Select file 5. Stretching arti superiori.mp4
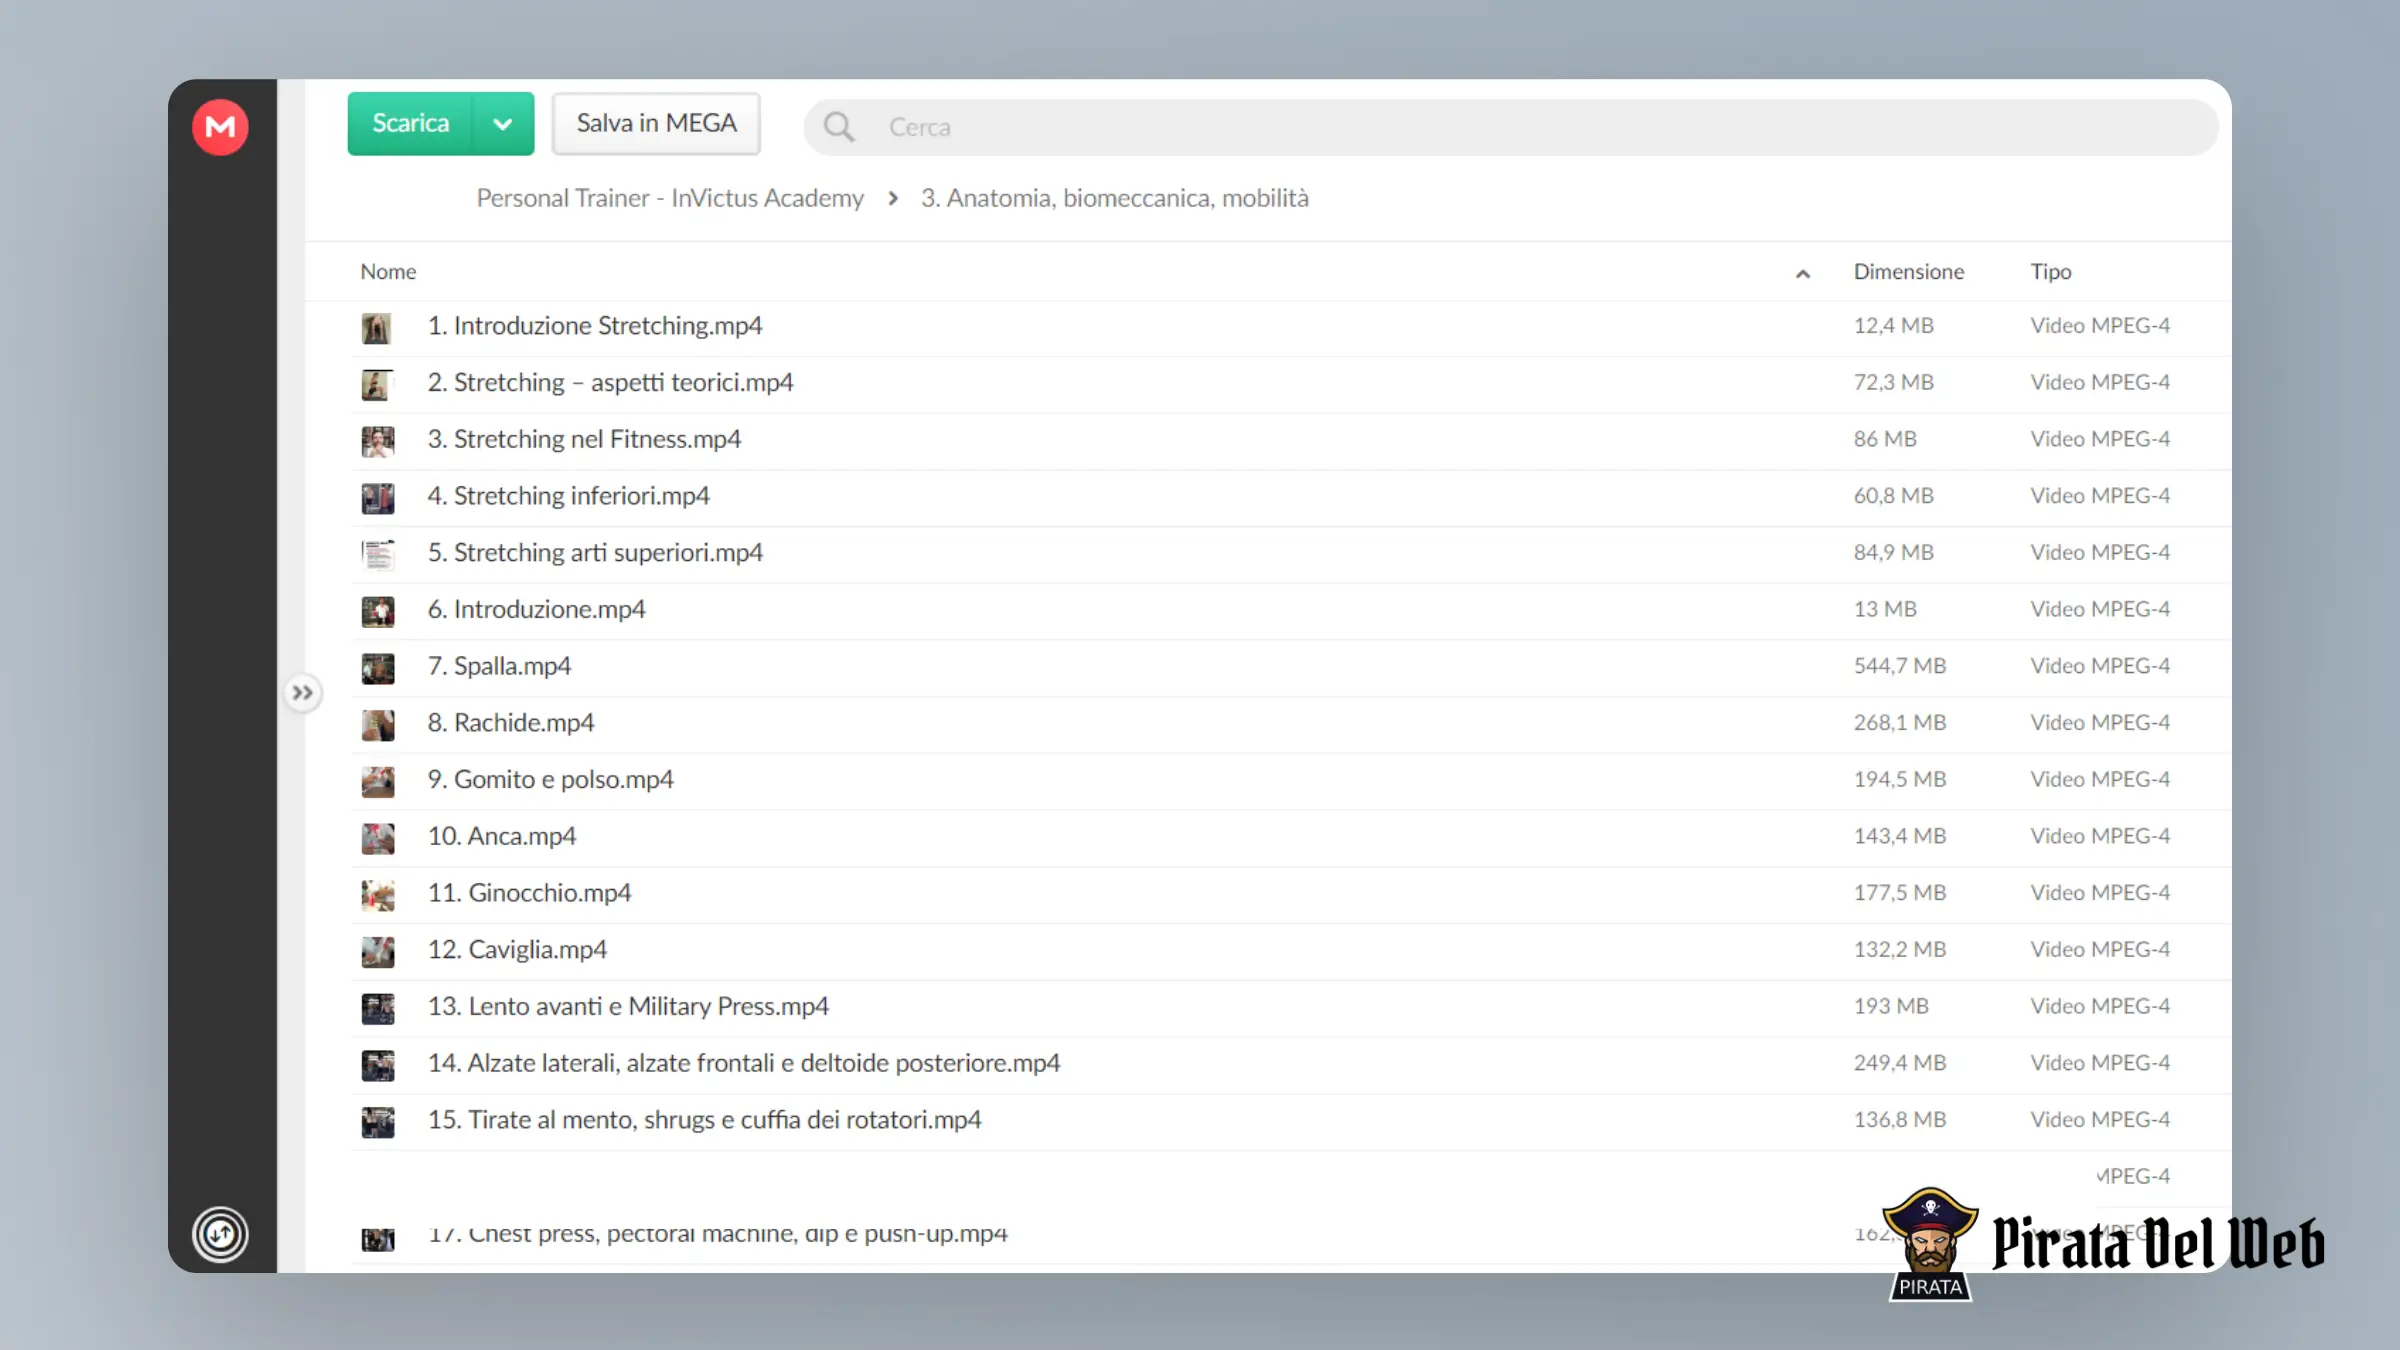This screenshot has width=2400, height=1350. 595,552
